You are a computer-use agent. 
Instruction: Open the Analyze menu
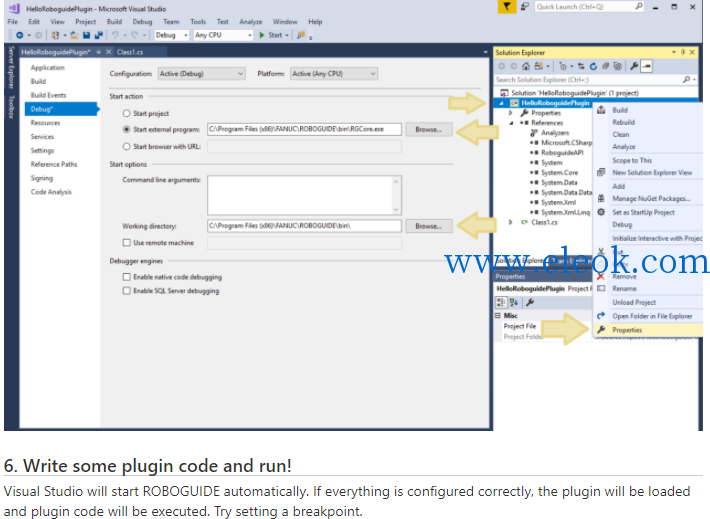click(x=250, y=22)
